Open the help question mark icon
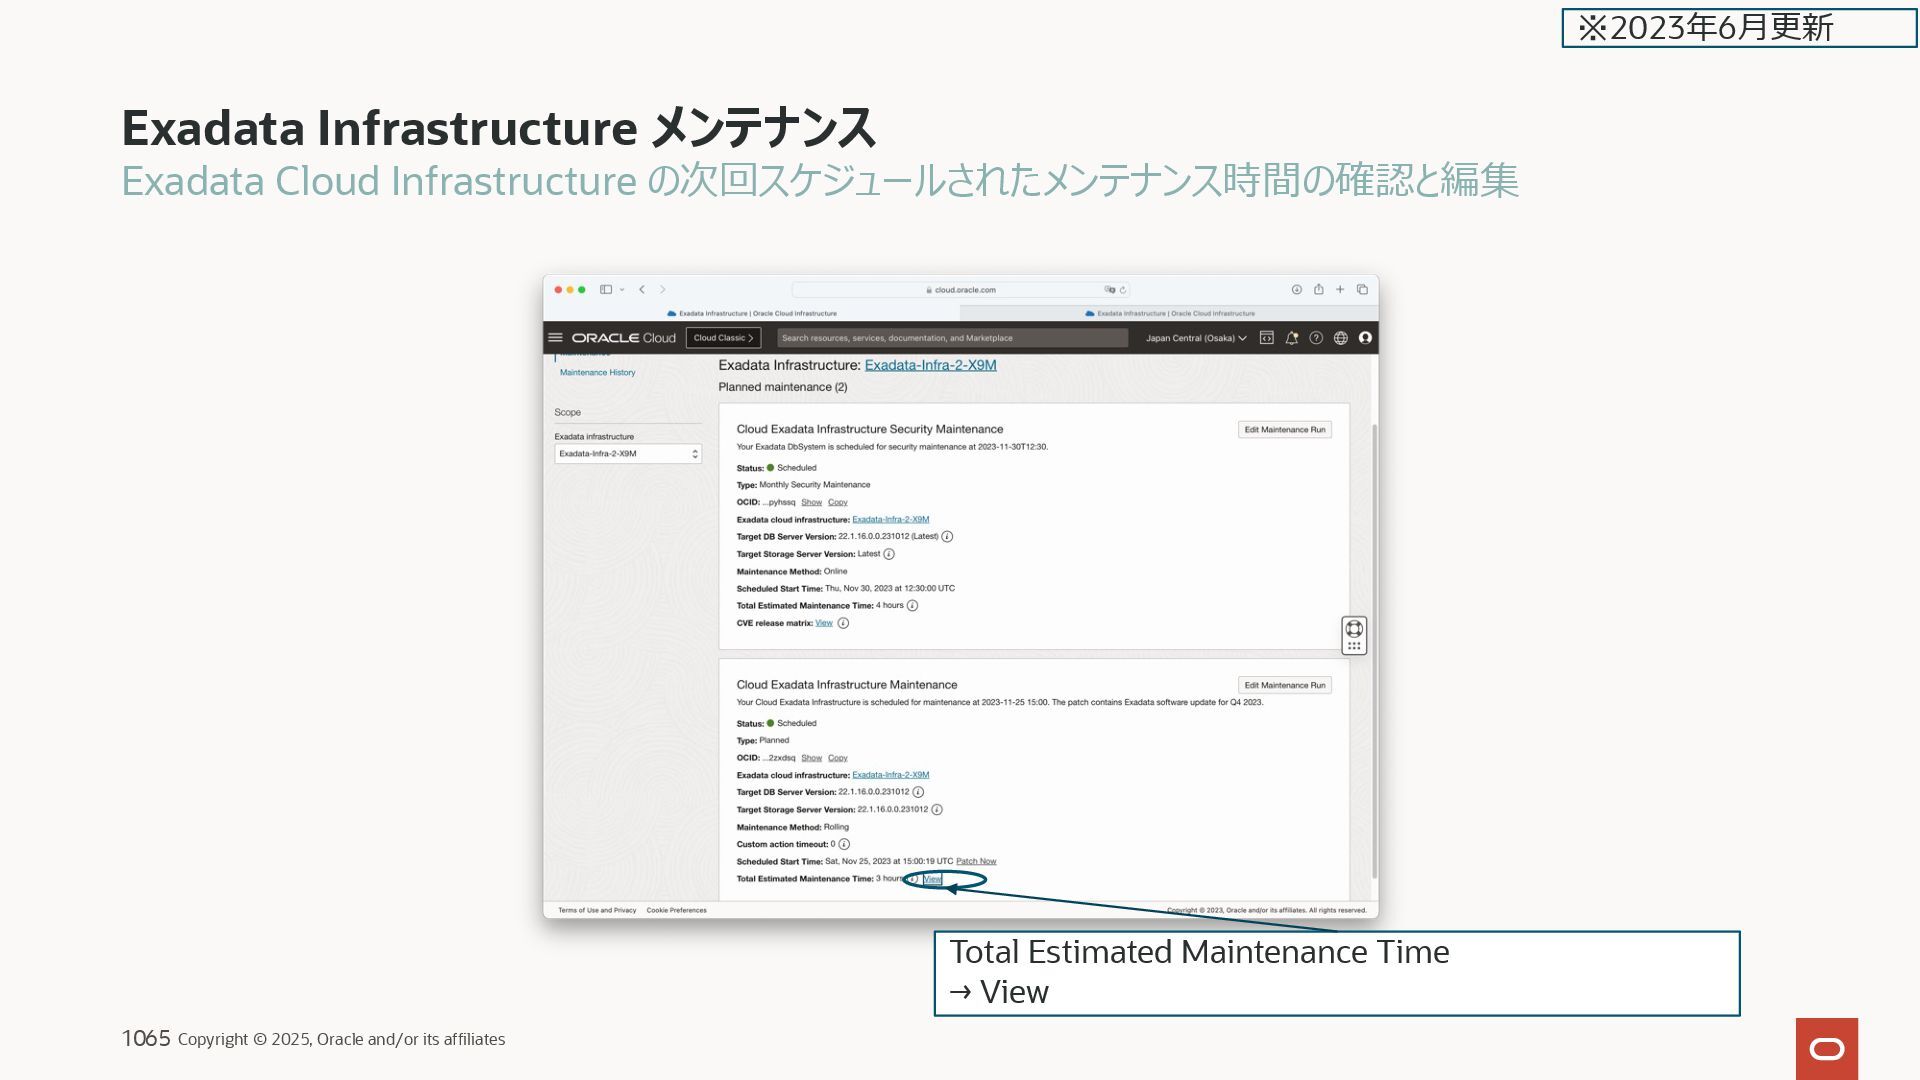Image resolution: width=1920 pixels, height=1080 pixels. click(x=1316, y=338)
